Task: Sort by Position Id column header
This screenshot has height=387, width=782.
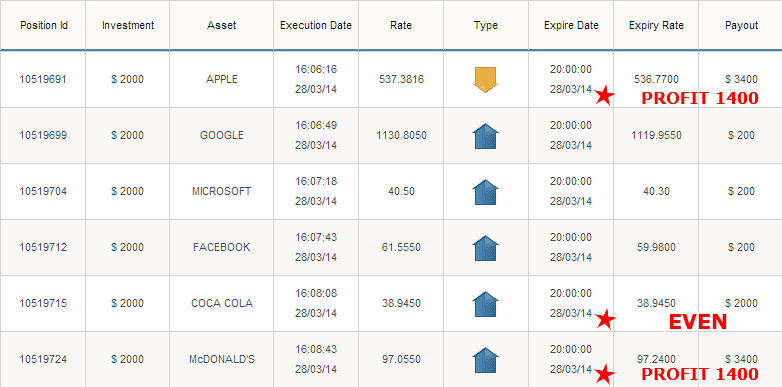Action: pyautogui.click(x=44, y=25)
